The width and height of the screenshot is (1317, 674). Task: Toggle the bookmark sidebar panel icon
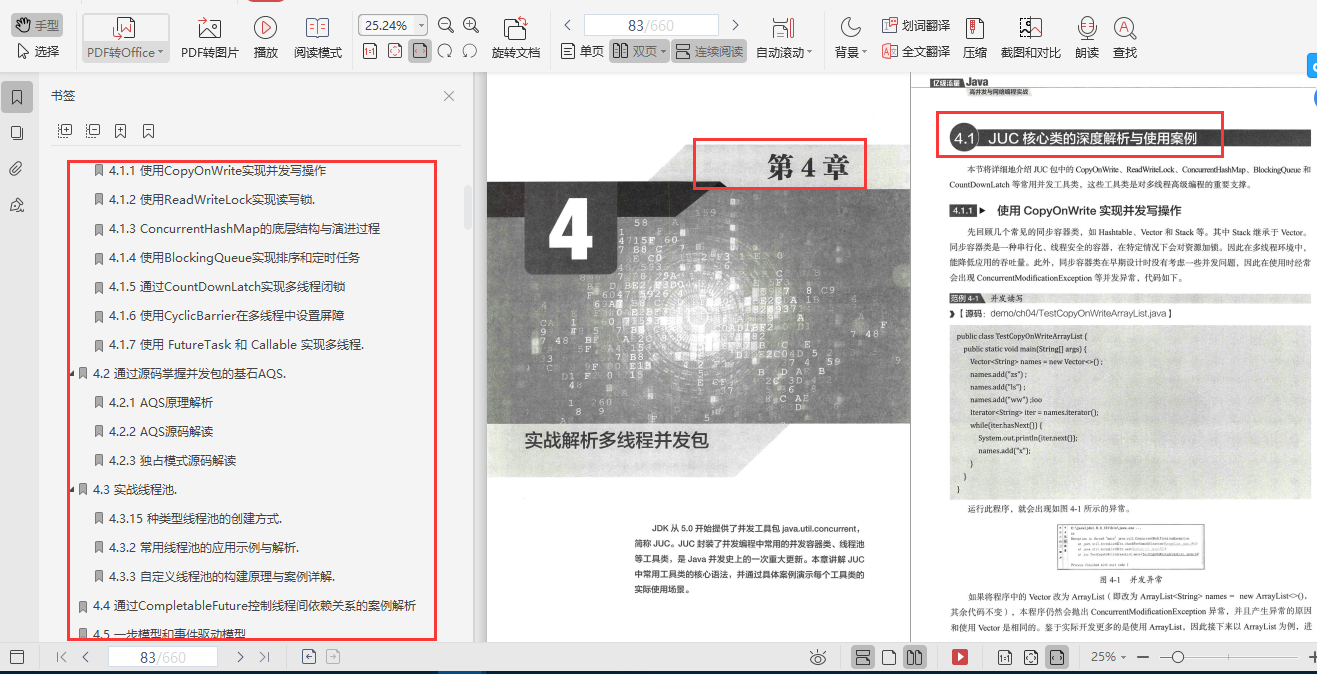(16, 97)
